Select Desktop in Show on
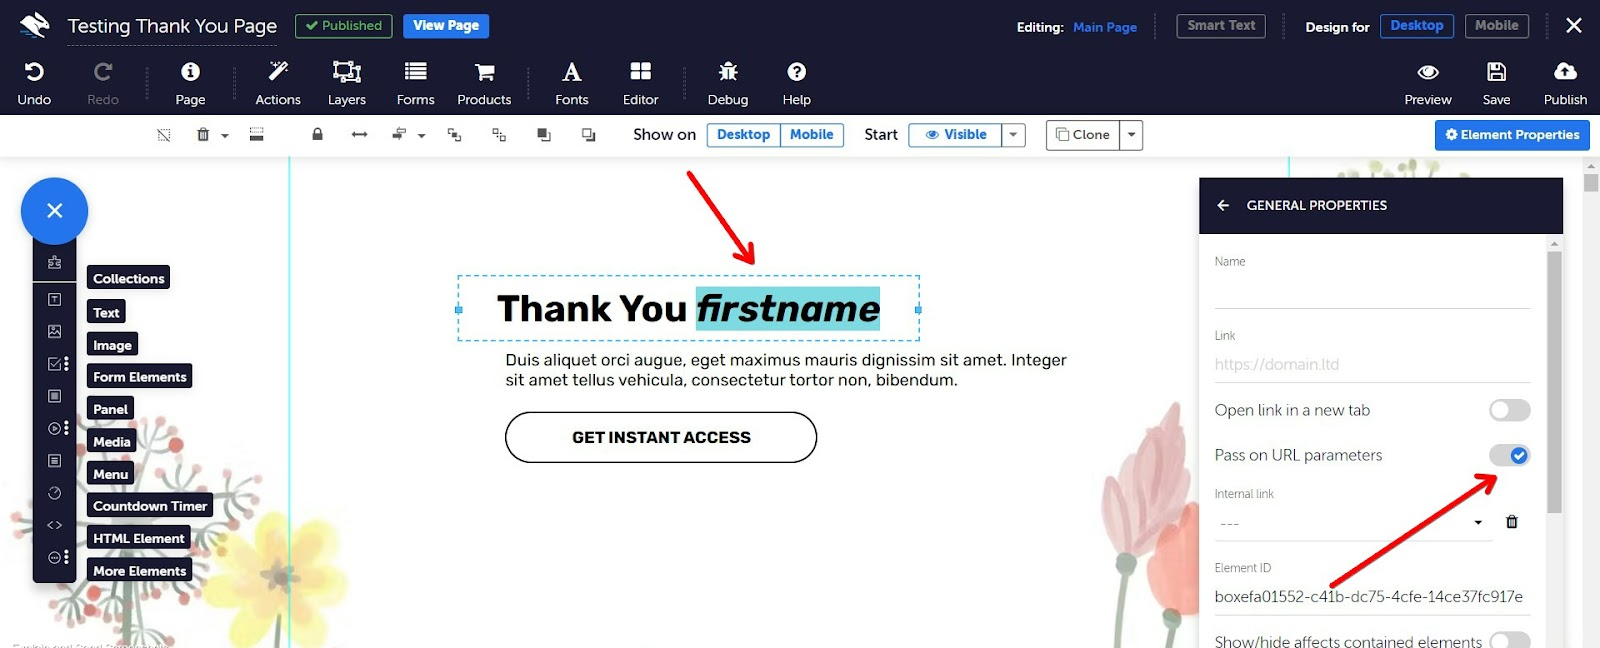This screenshot has width=1600, height=648. (x=743, y=135)
